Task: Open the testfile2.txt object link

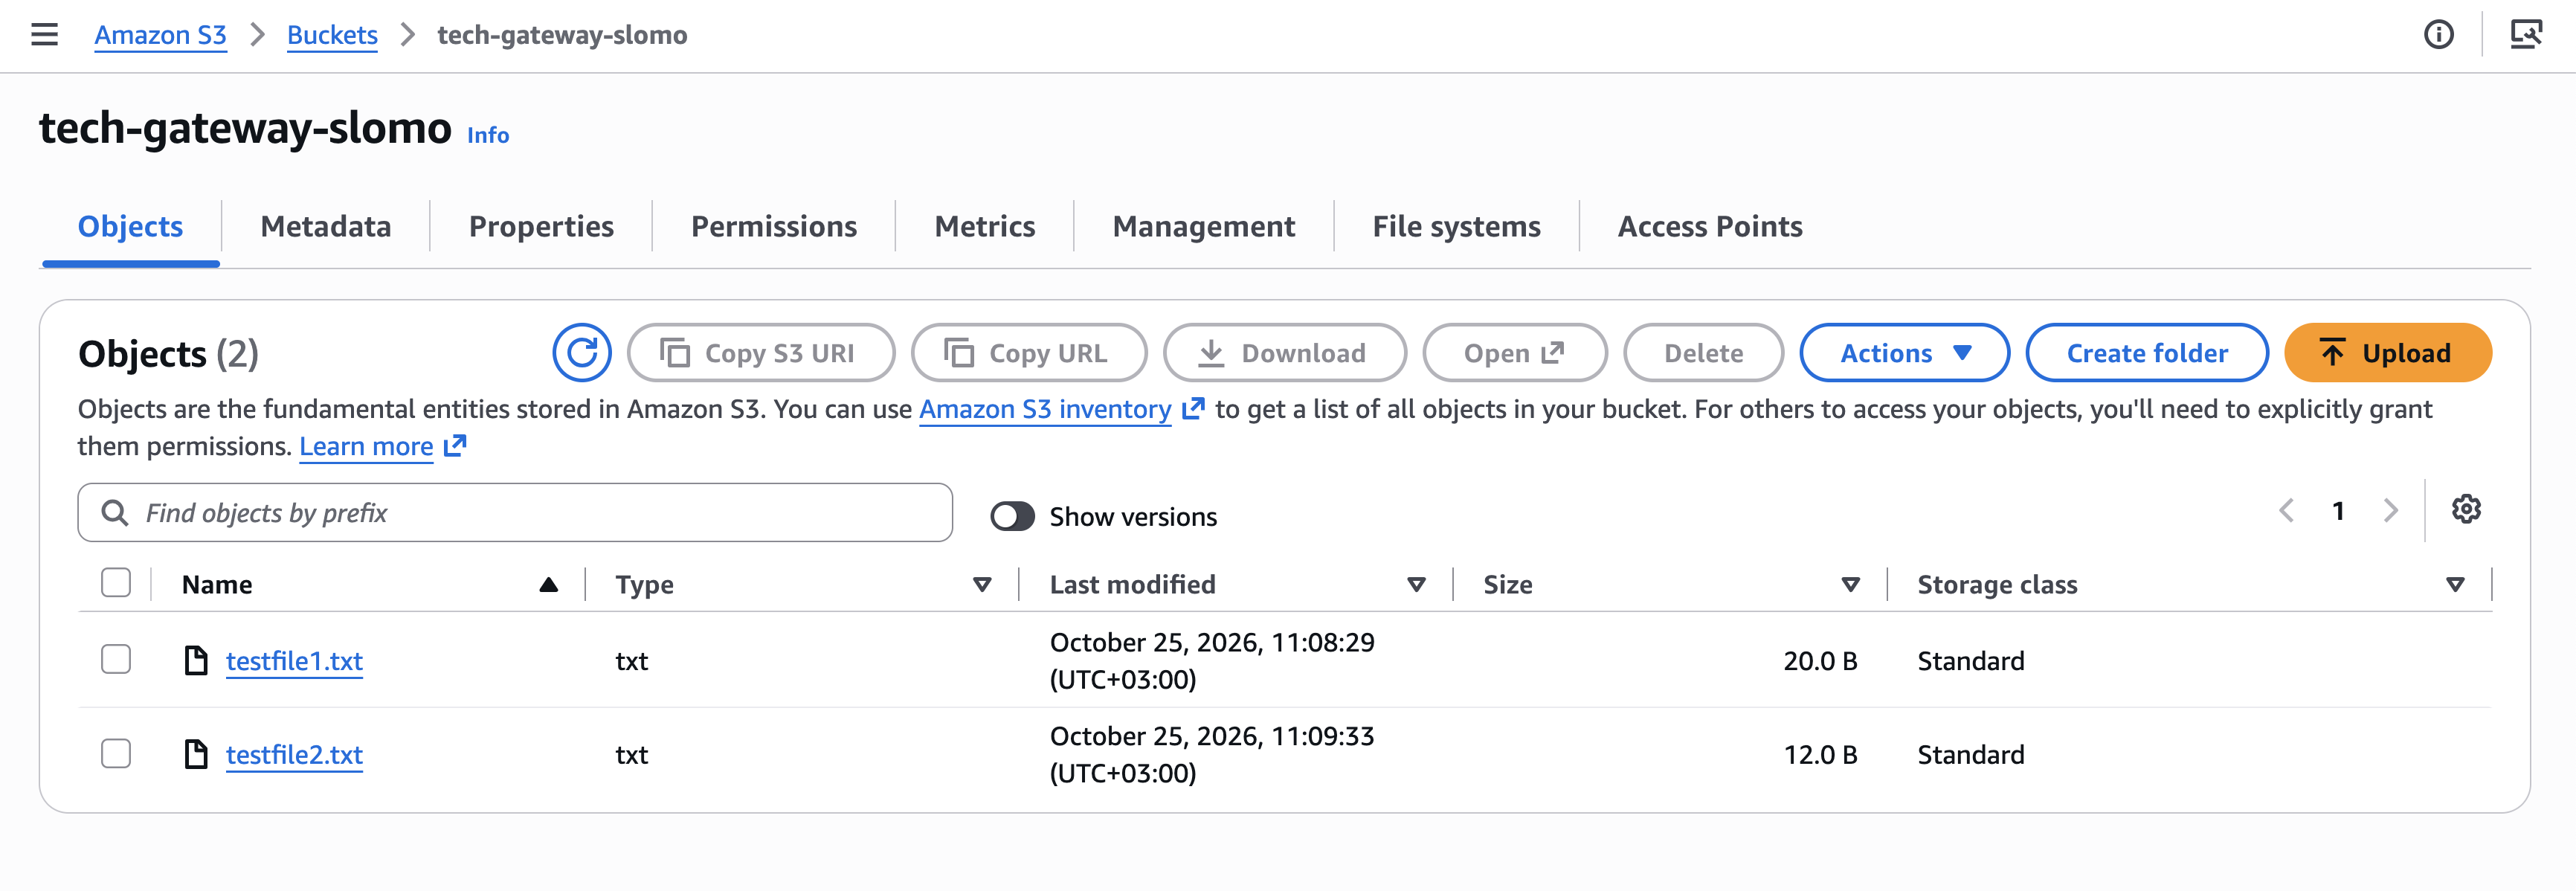Action: pos(294,755)
